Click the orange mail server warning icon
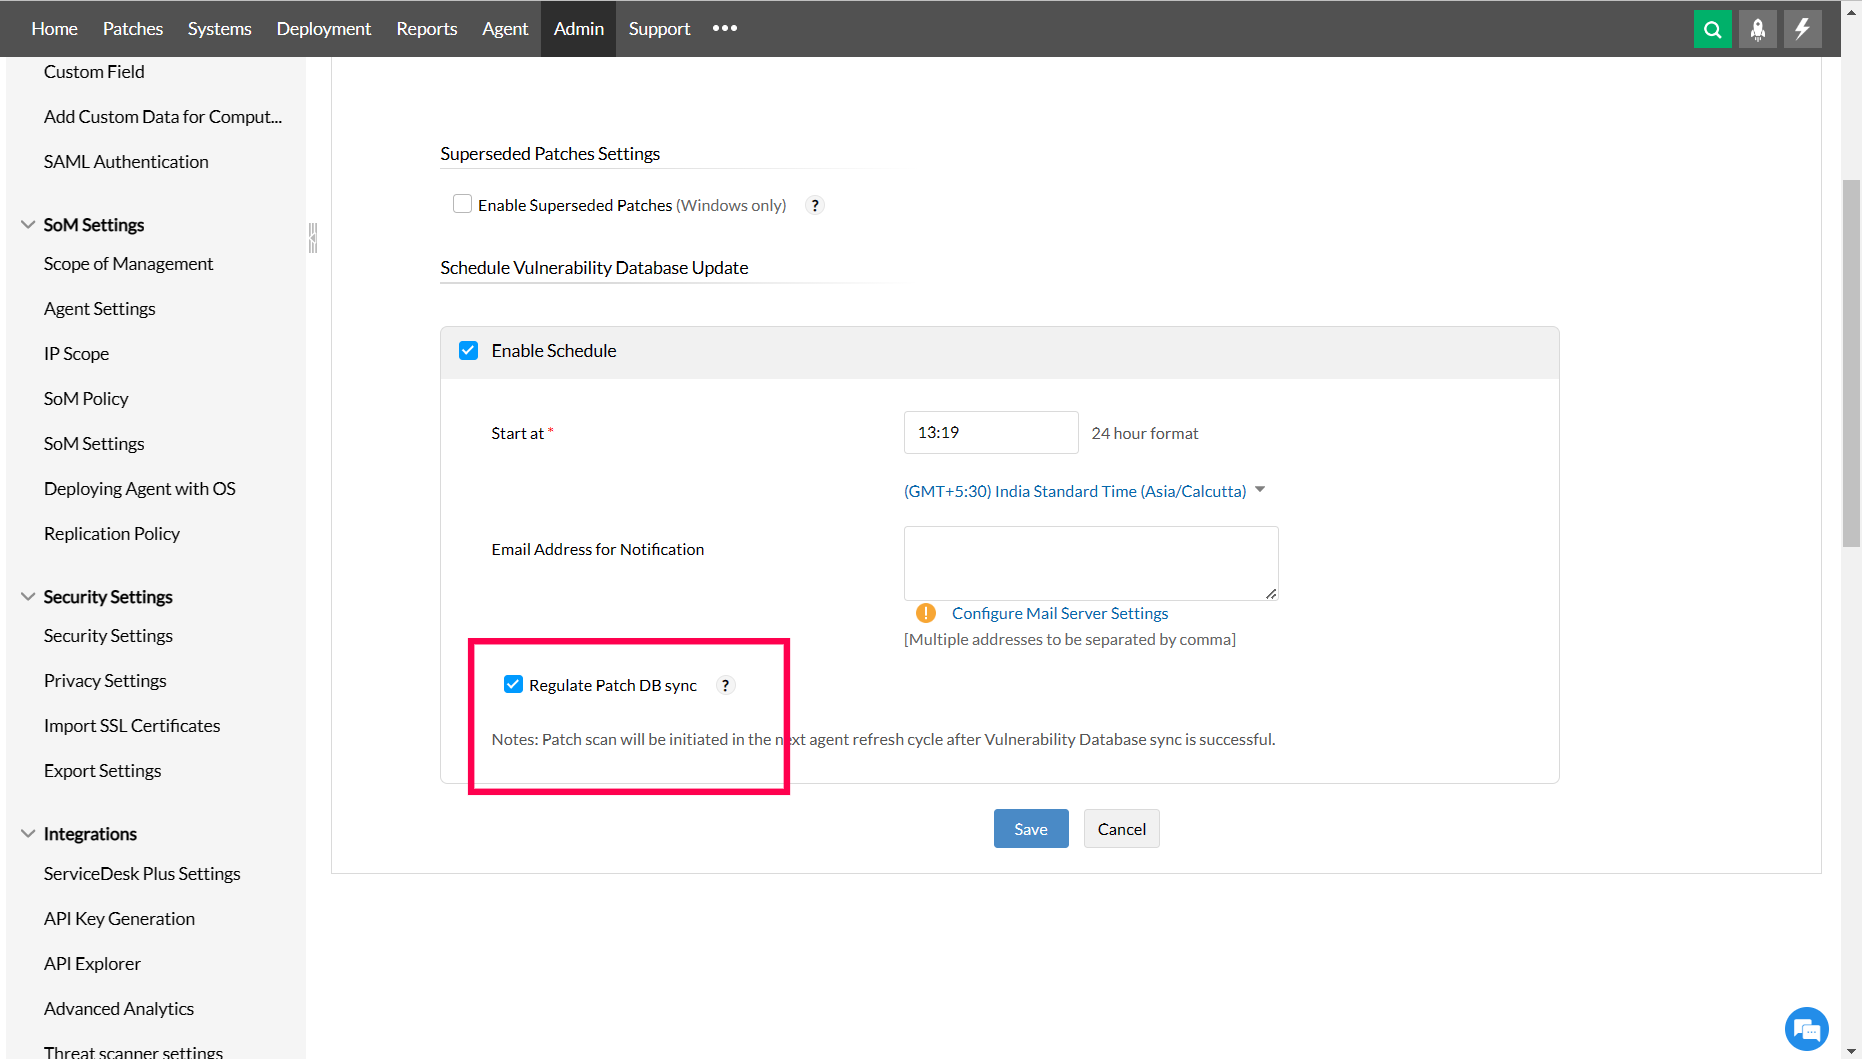This screenshot has height=1059, width=1862. (x=926, y=613)
